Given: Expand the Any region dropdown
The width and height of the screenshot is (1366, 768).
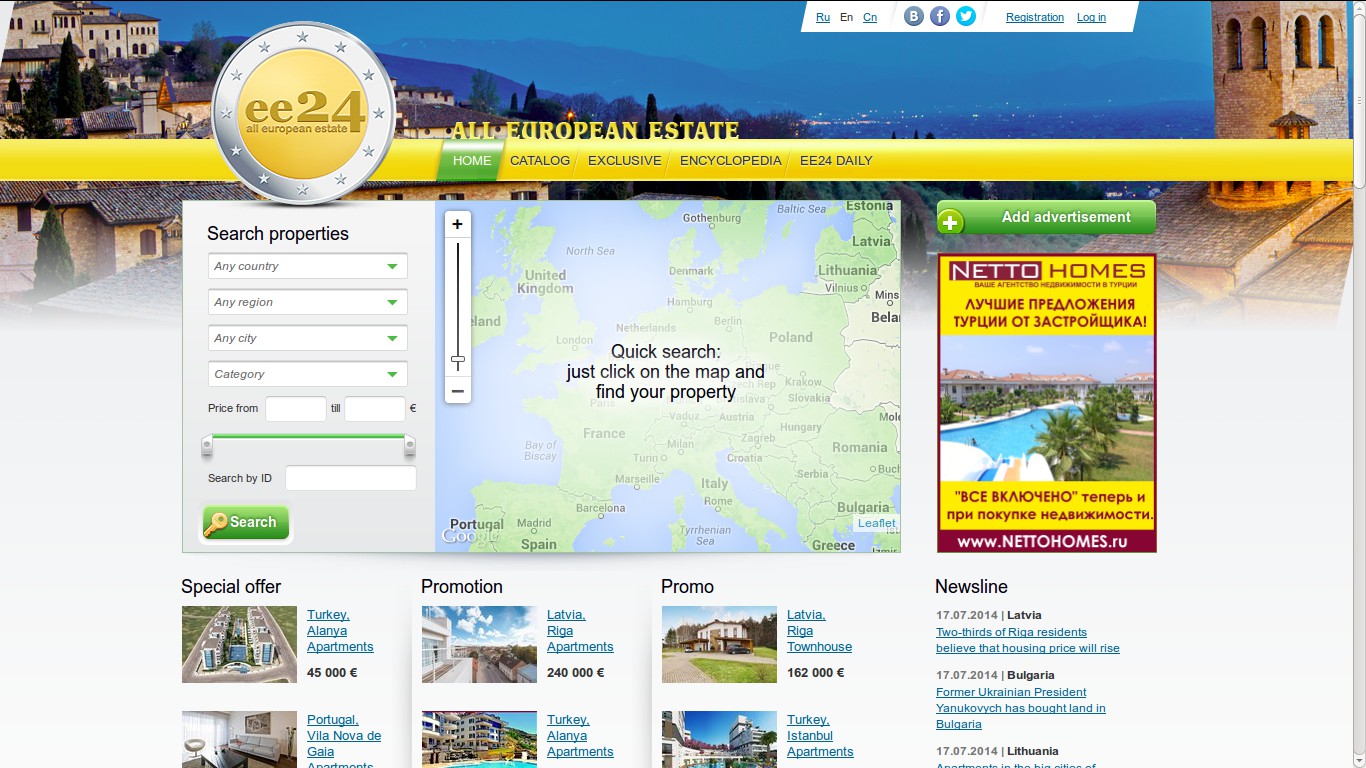Looking at the screenshot, I should 308,302.
